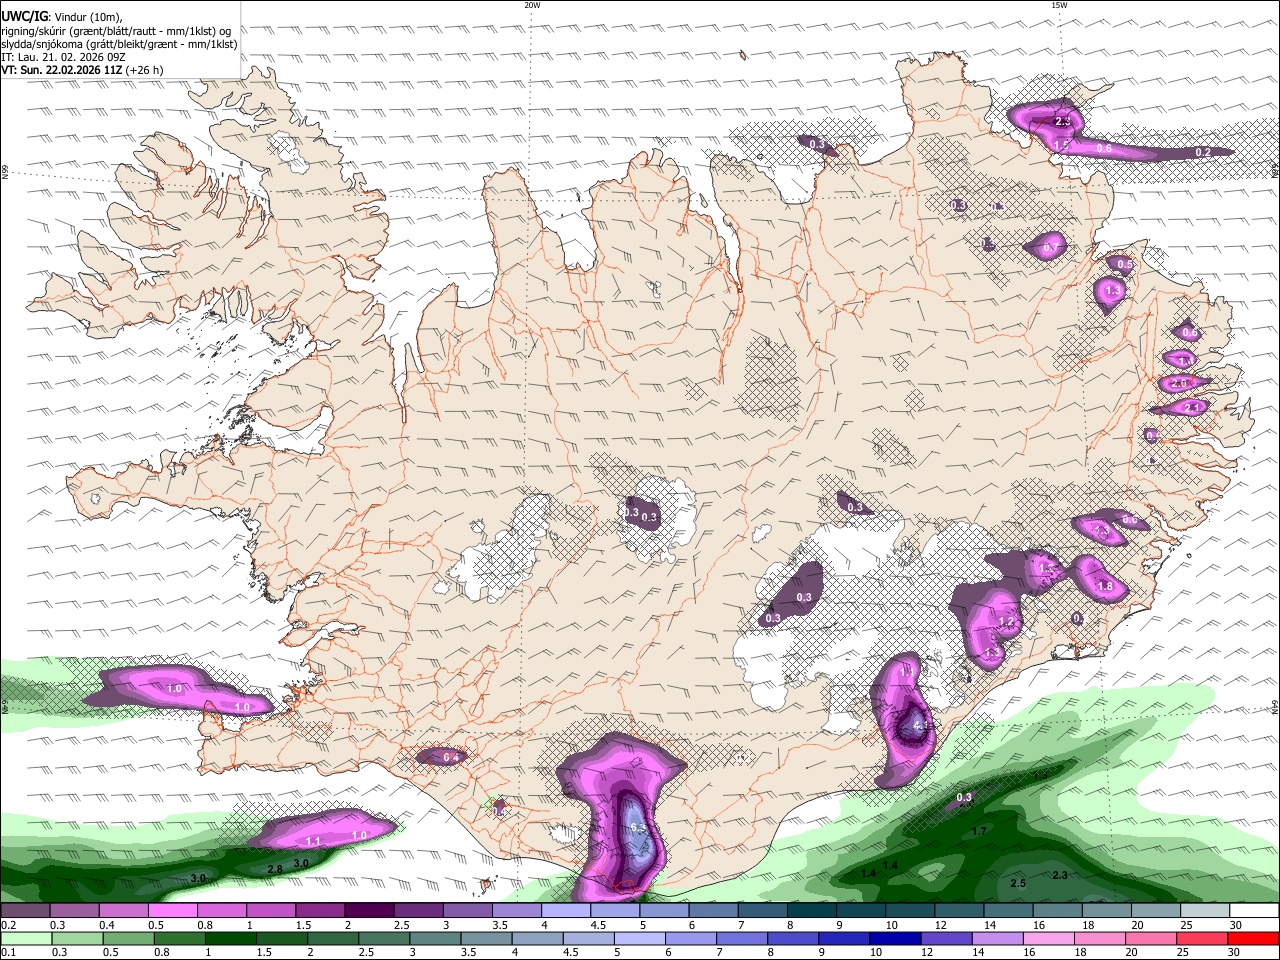Click the 0.7 snowfall value in the northeast
The width and height of the screenshot is (1280, 960).
click(1050, 246)
